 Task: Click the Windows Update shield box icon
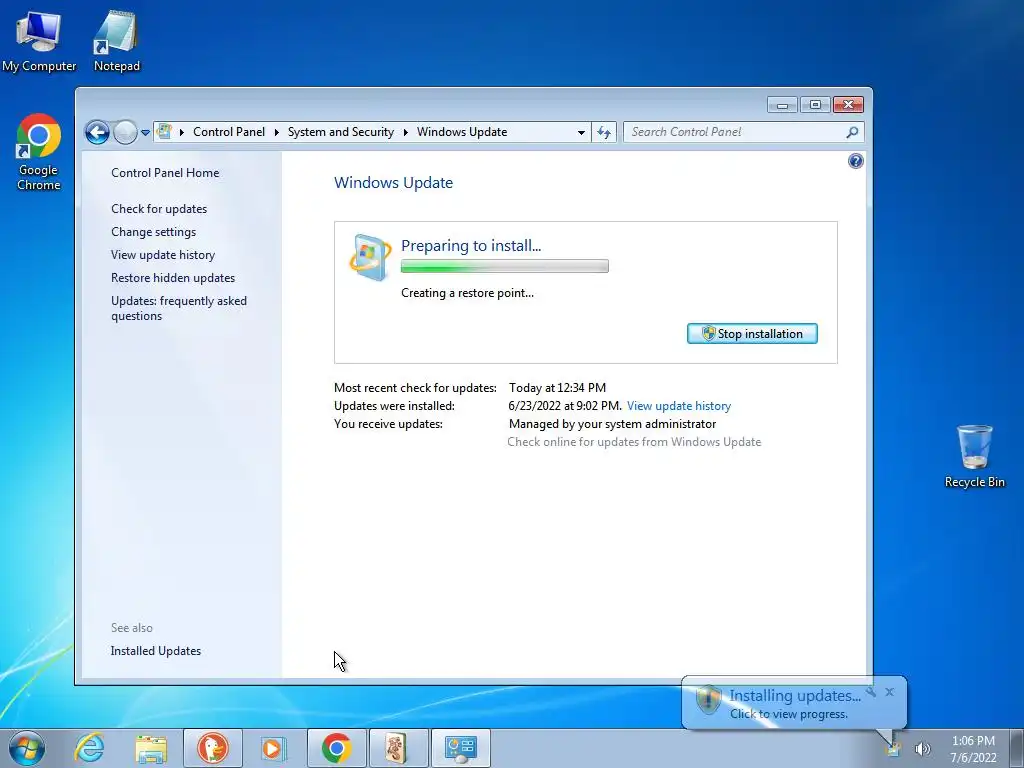[370, 257]
